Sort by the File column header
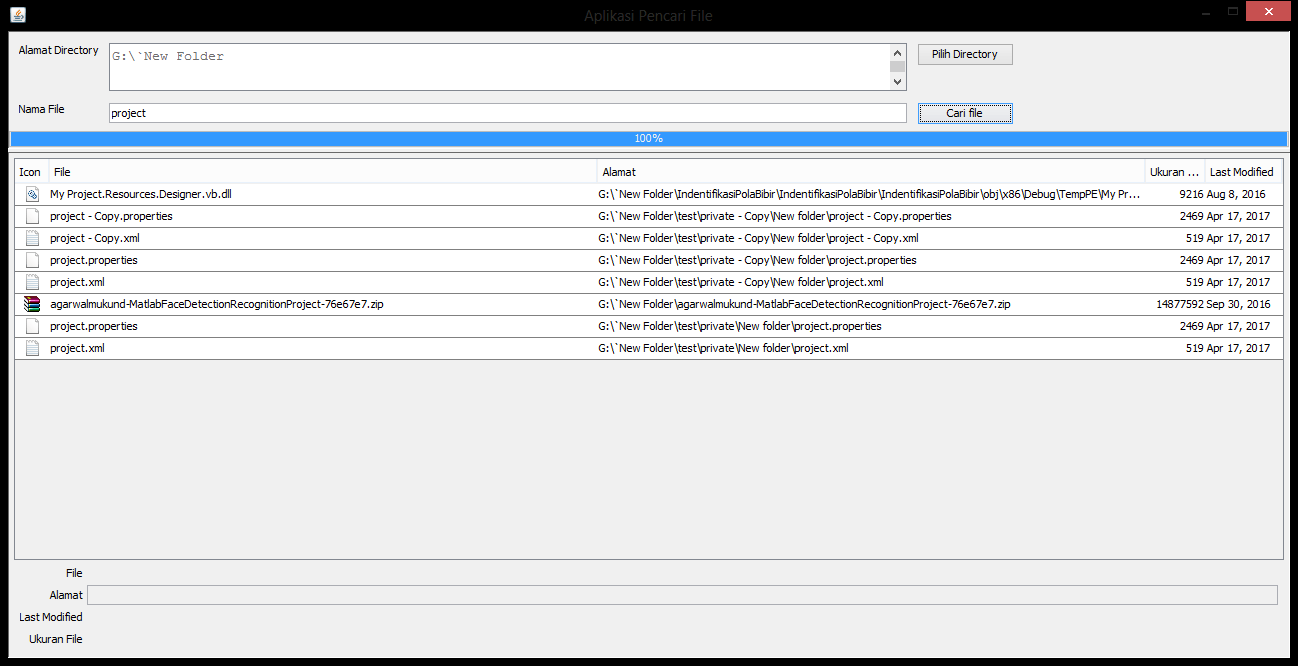1298x666 pixels. (322, 172)
